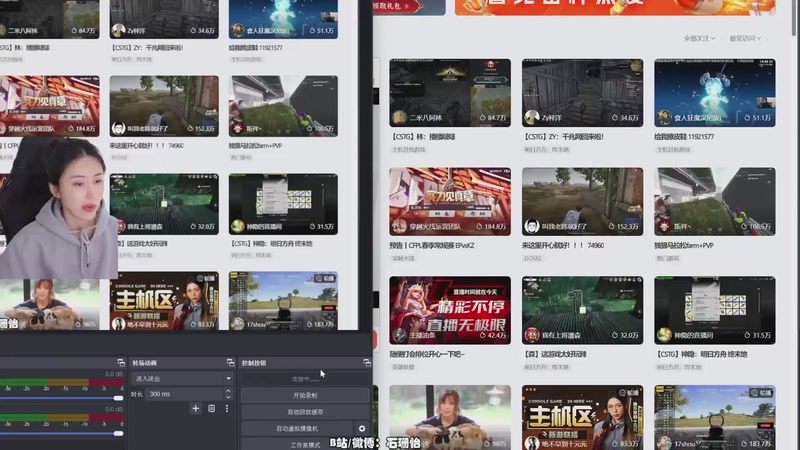
Task: Open the orange promotional banner in browser
Action: [615, 7]
